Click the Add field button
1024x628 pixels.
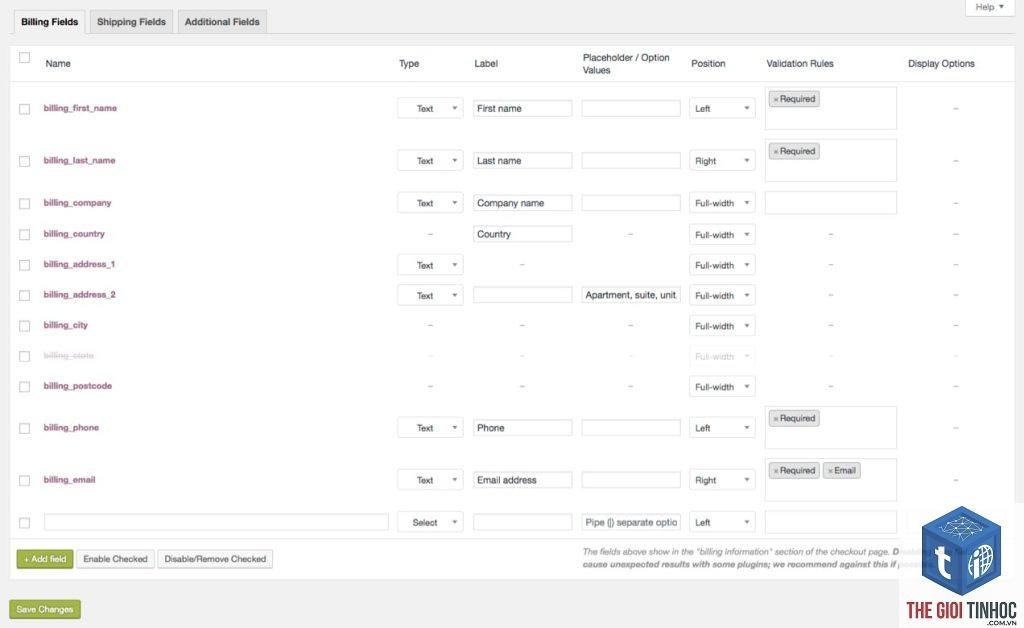coord(45,559)
